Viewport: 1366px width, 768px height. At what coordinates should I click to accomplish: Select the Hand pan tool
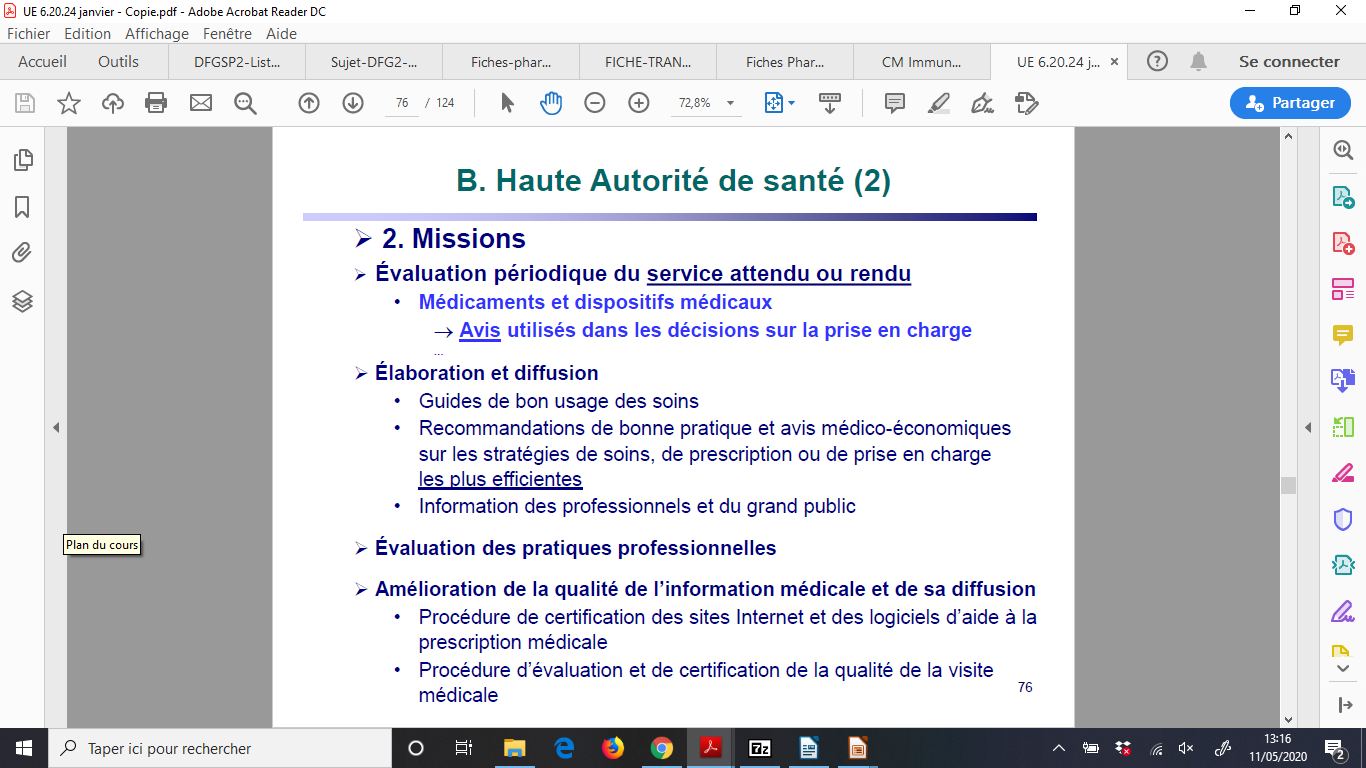coord(551,103)
